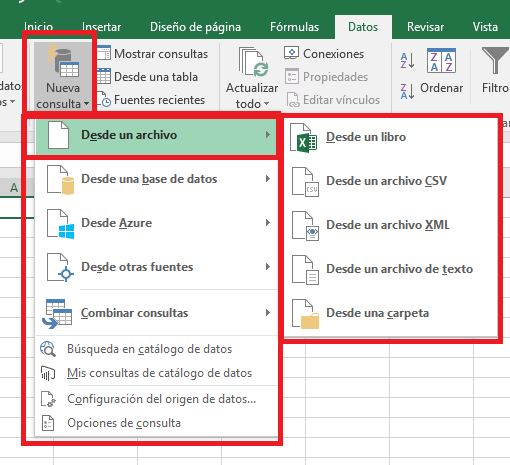Click the Conexiones icon
Screen dimensions: 510x465
click(x=292, y=53)
